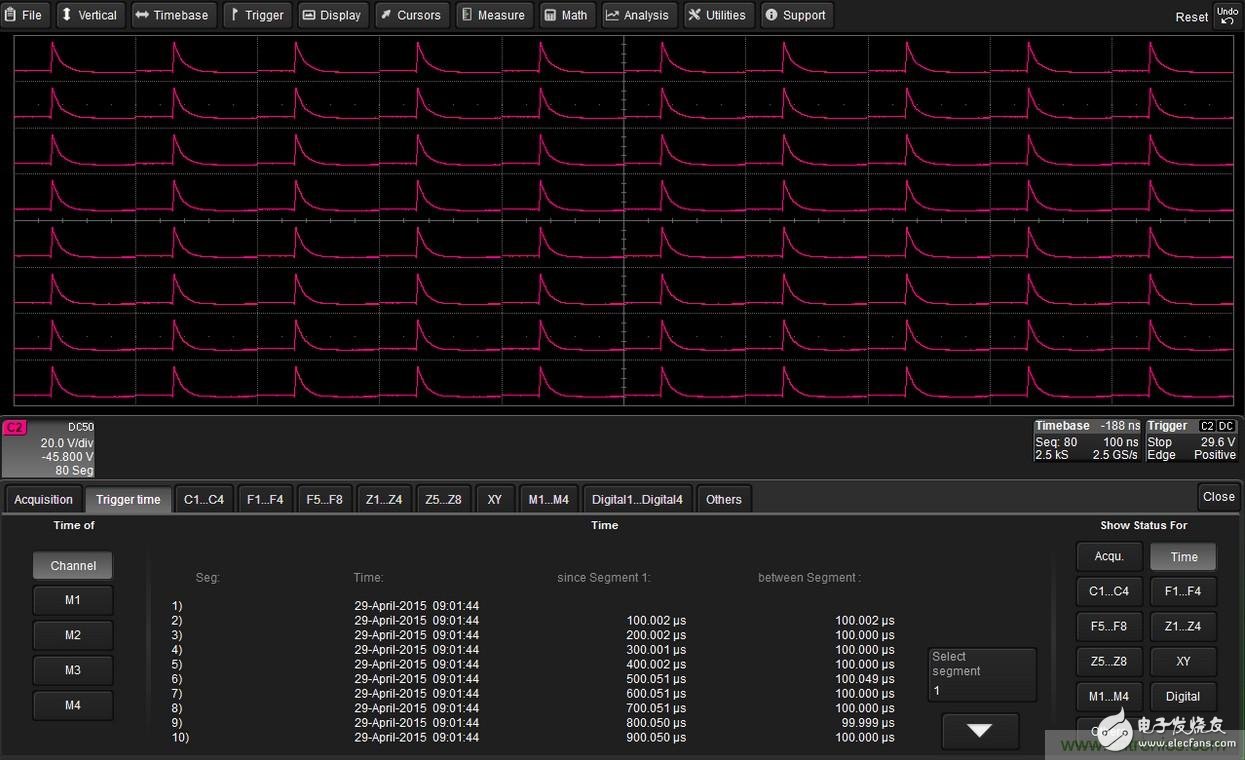Screen dimensions: 1245x760
Task: Close the status dialog panel
Action: (x=1218, y=496)
